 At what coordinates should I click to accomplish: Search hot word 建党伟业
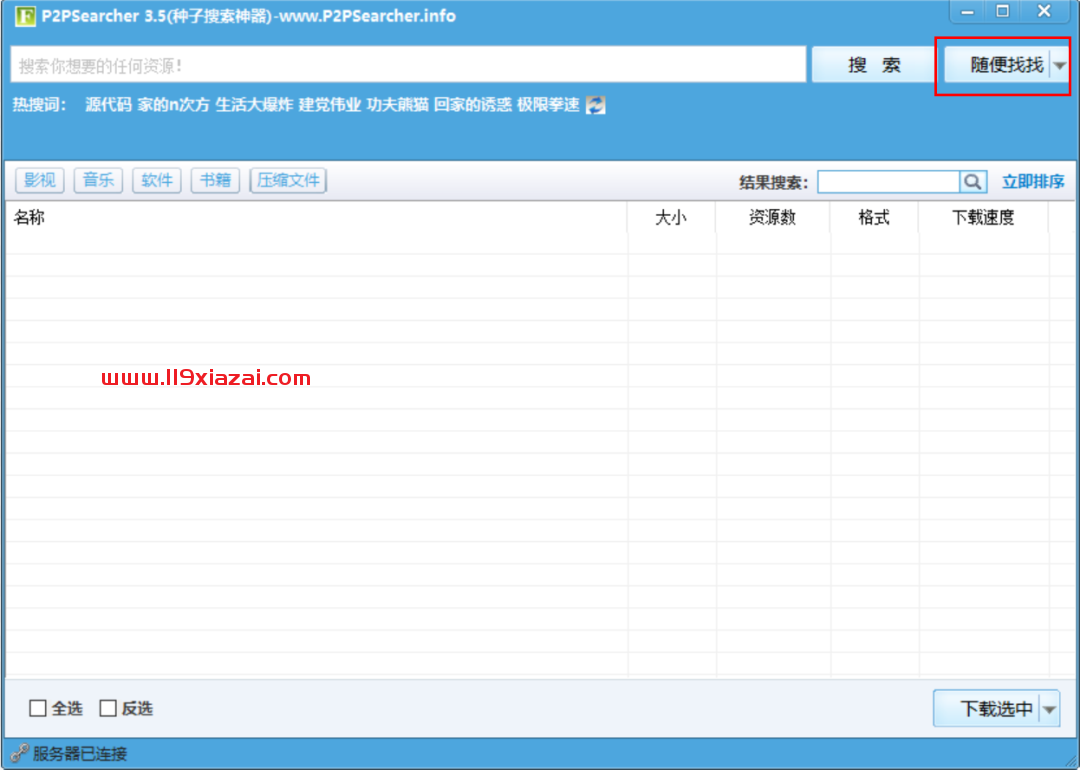pyautogui.click(x=329, y=105)
